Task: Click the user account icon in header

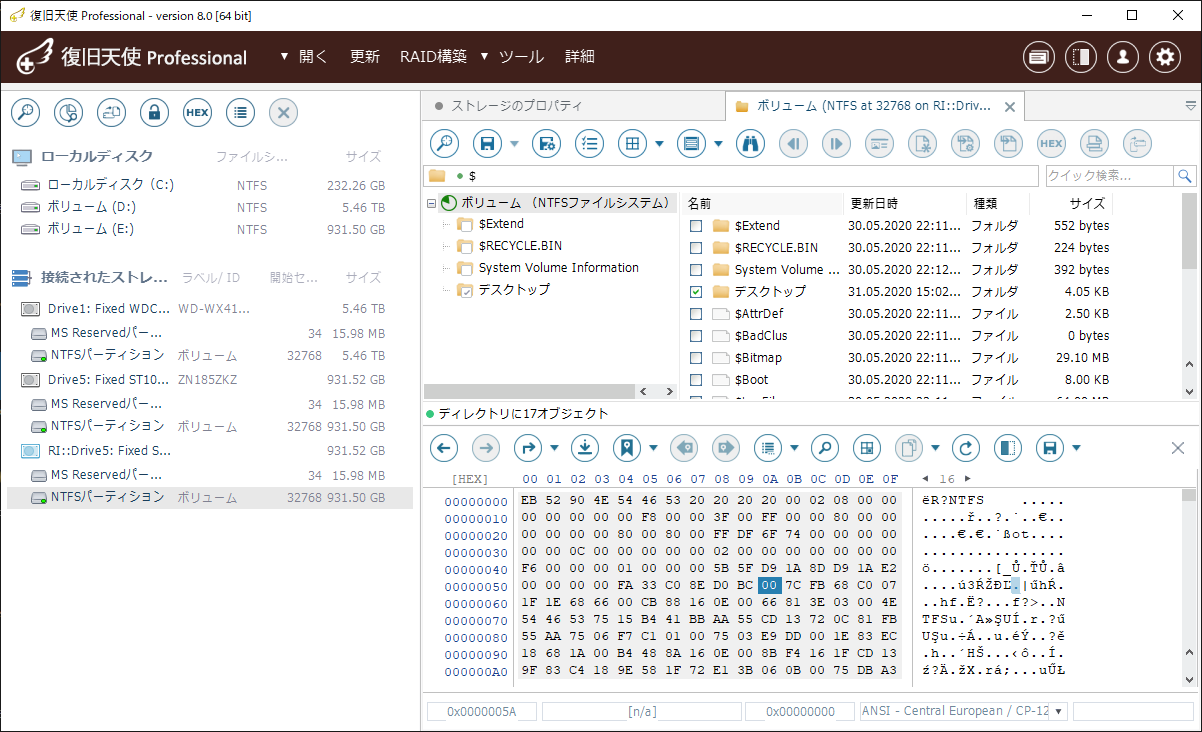Action: point(1123,57)
